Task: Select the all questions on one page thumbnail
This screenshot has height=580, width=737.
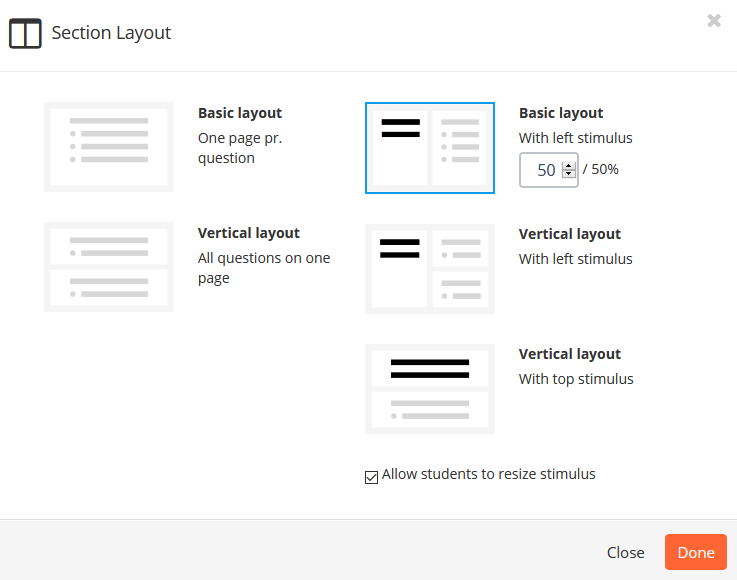Action: 109,267
